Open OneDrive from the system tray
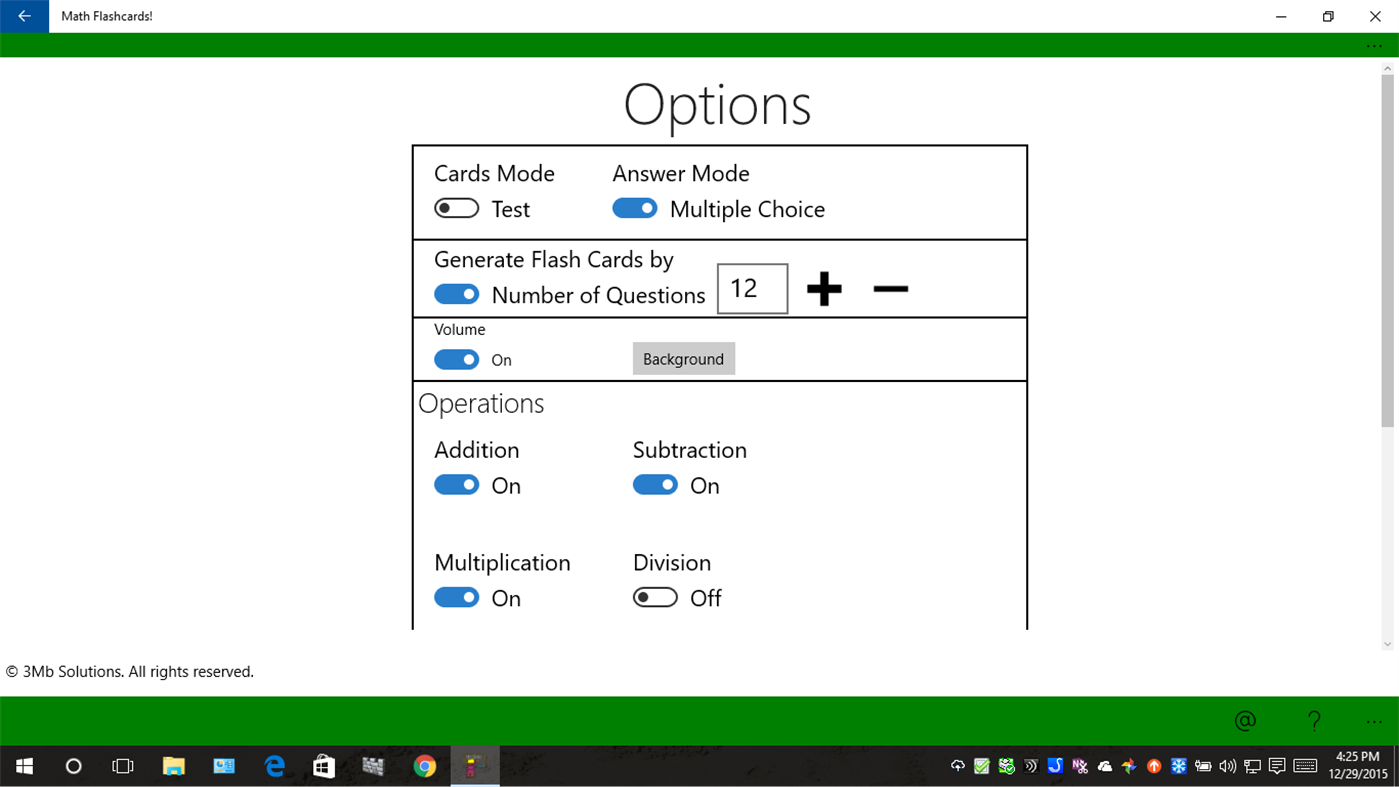Image resolution: width=1399 pixels, height=787 pixels. point(1104,766)
